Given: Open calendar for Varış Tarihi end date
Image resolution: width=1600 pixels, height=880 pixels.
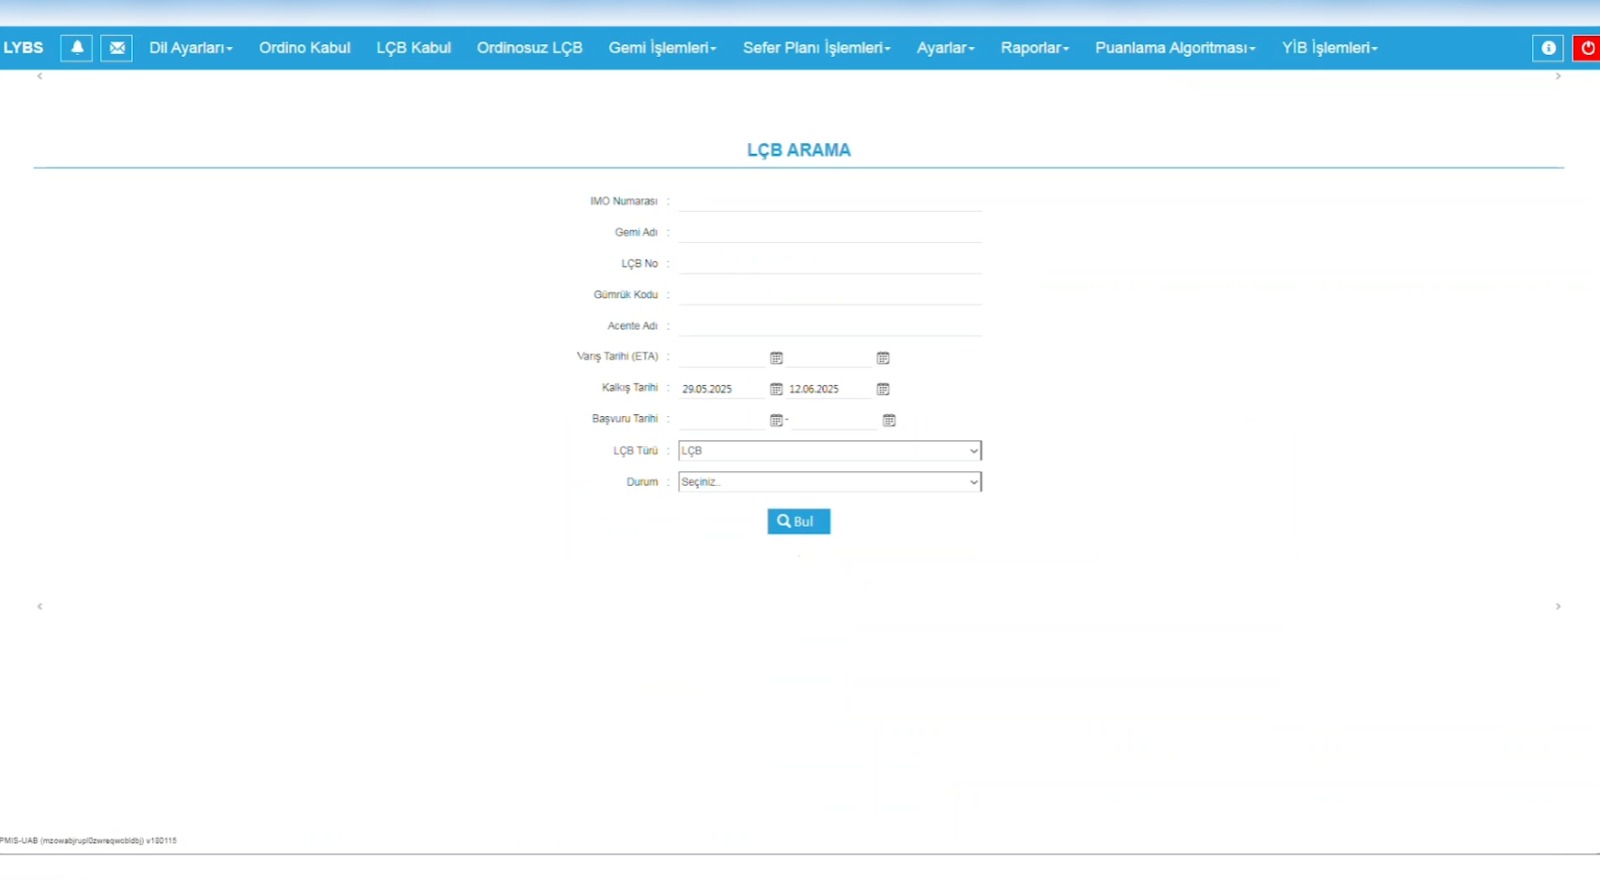Looking at the screenshot, I should coord(883,358).
